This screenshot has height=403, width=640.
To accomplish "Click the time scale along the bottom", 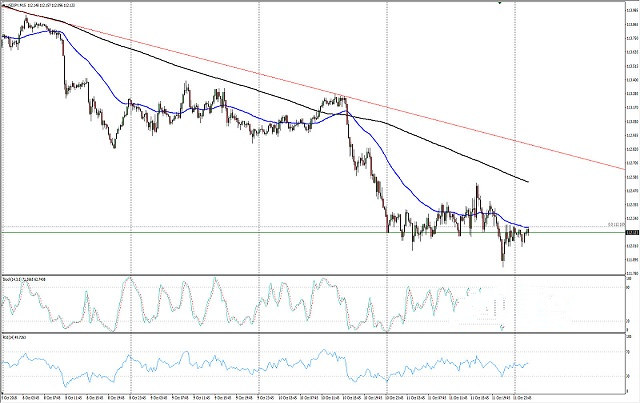I will coord(300,397).
